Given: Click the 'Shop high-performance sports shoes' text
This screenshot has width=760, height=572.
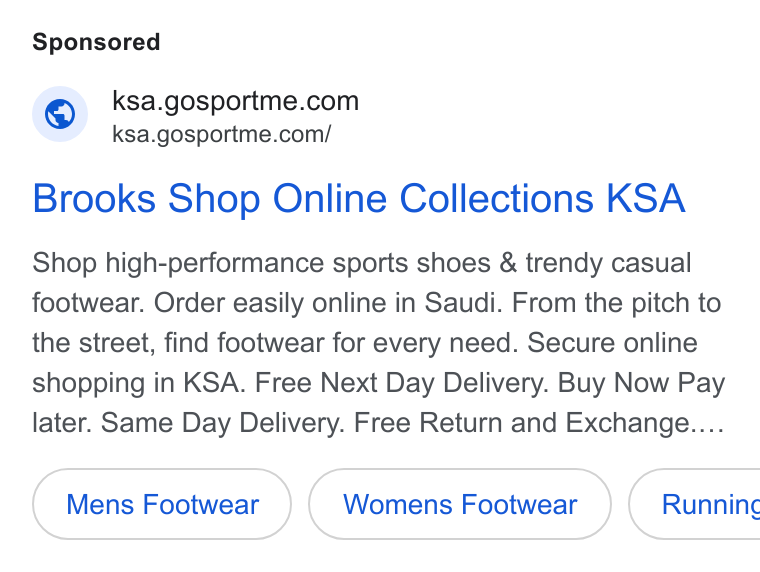Looking at the screenshot, I should pyautogui.click(x=262, y=263).
